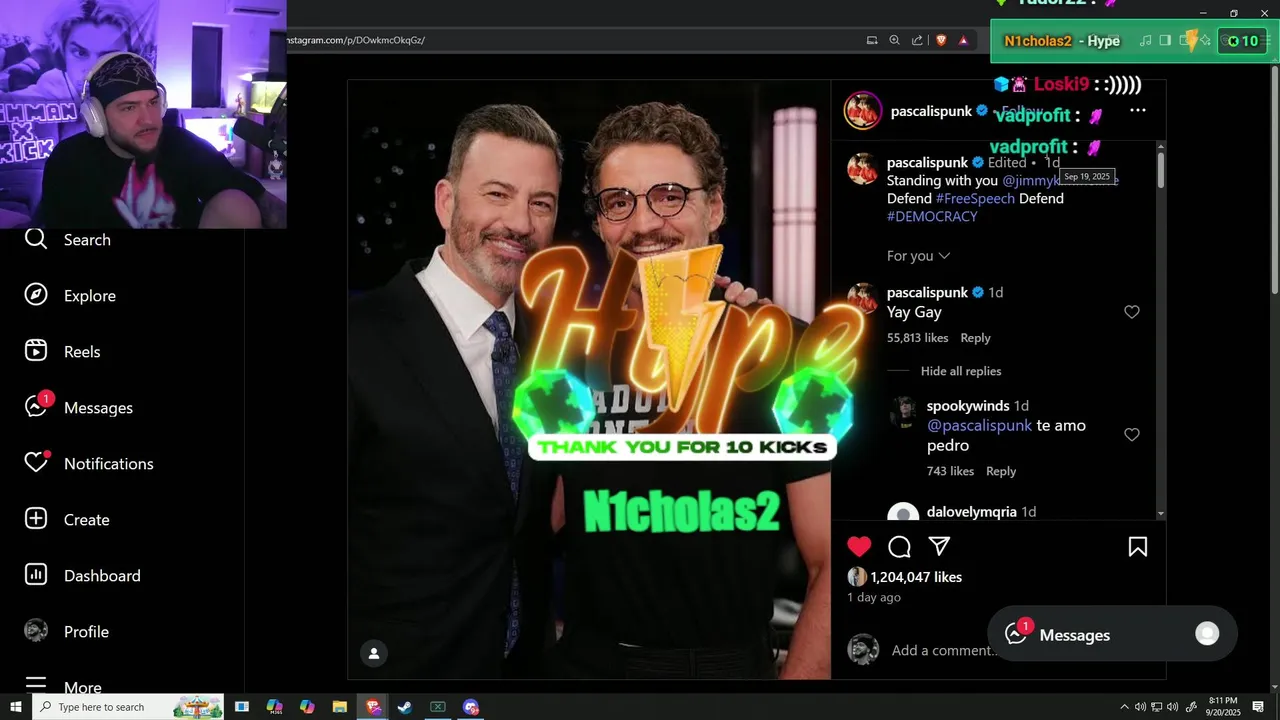Open the 1,204,047 likes list
The width and height of the screenshot is (1280, 720).
tap(916, 577)
